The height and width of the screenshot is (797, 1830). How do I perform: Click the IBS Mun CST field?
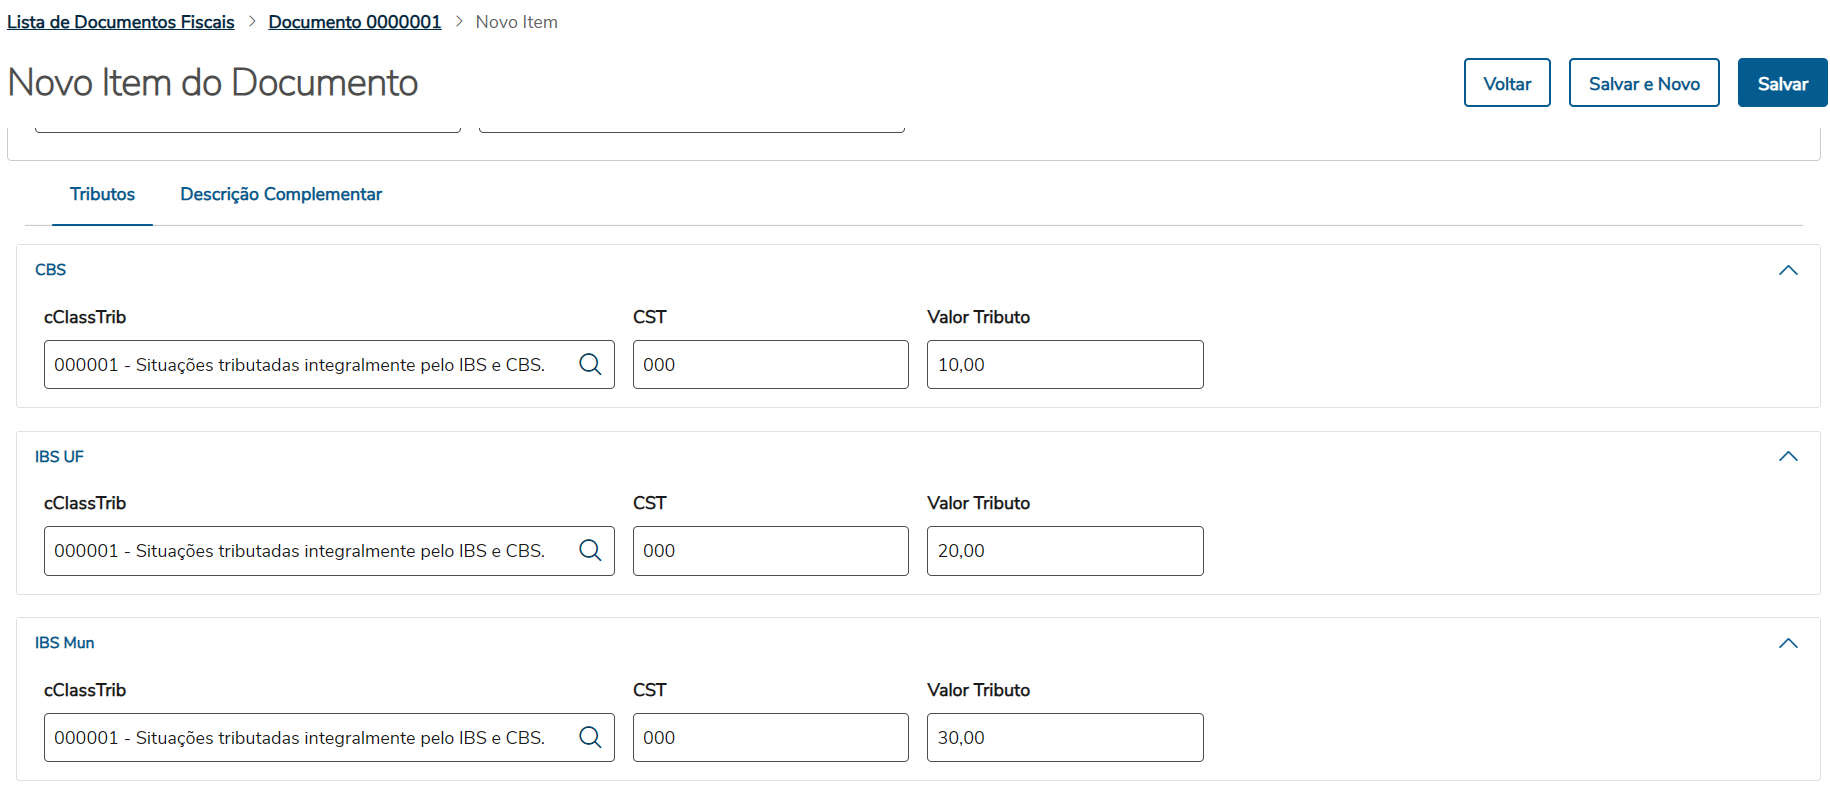point(770,737)
